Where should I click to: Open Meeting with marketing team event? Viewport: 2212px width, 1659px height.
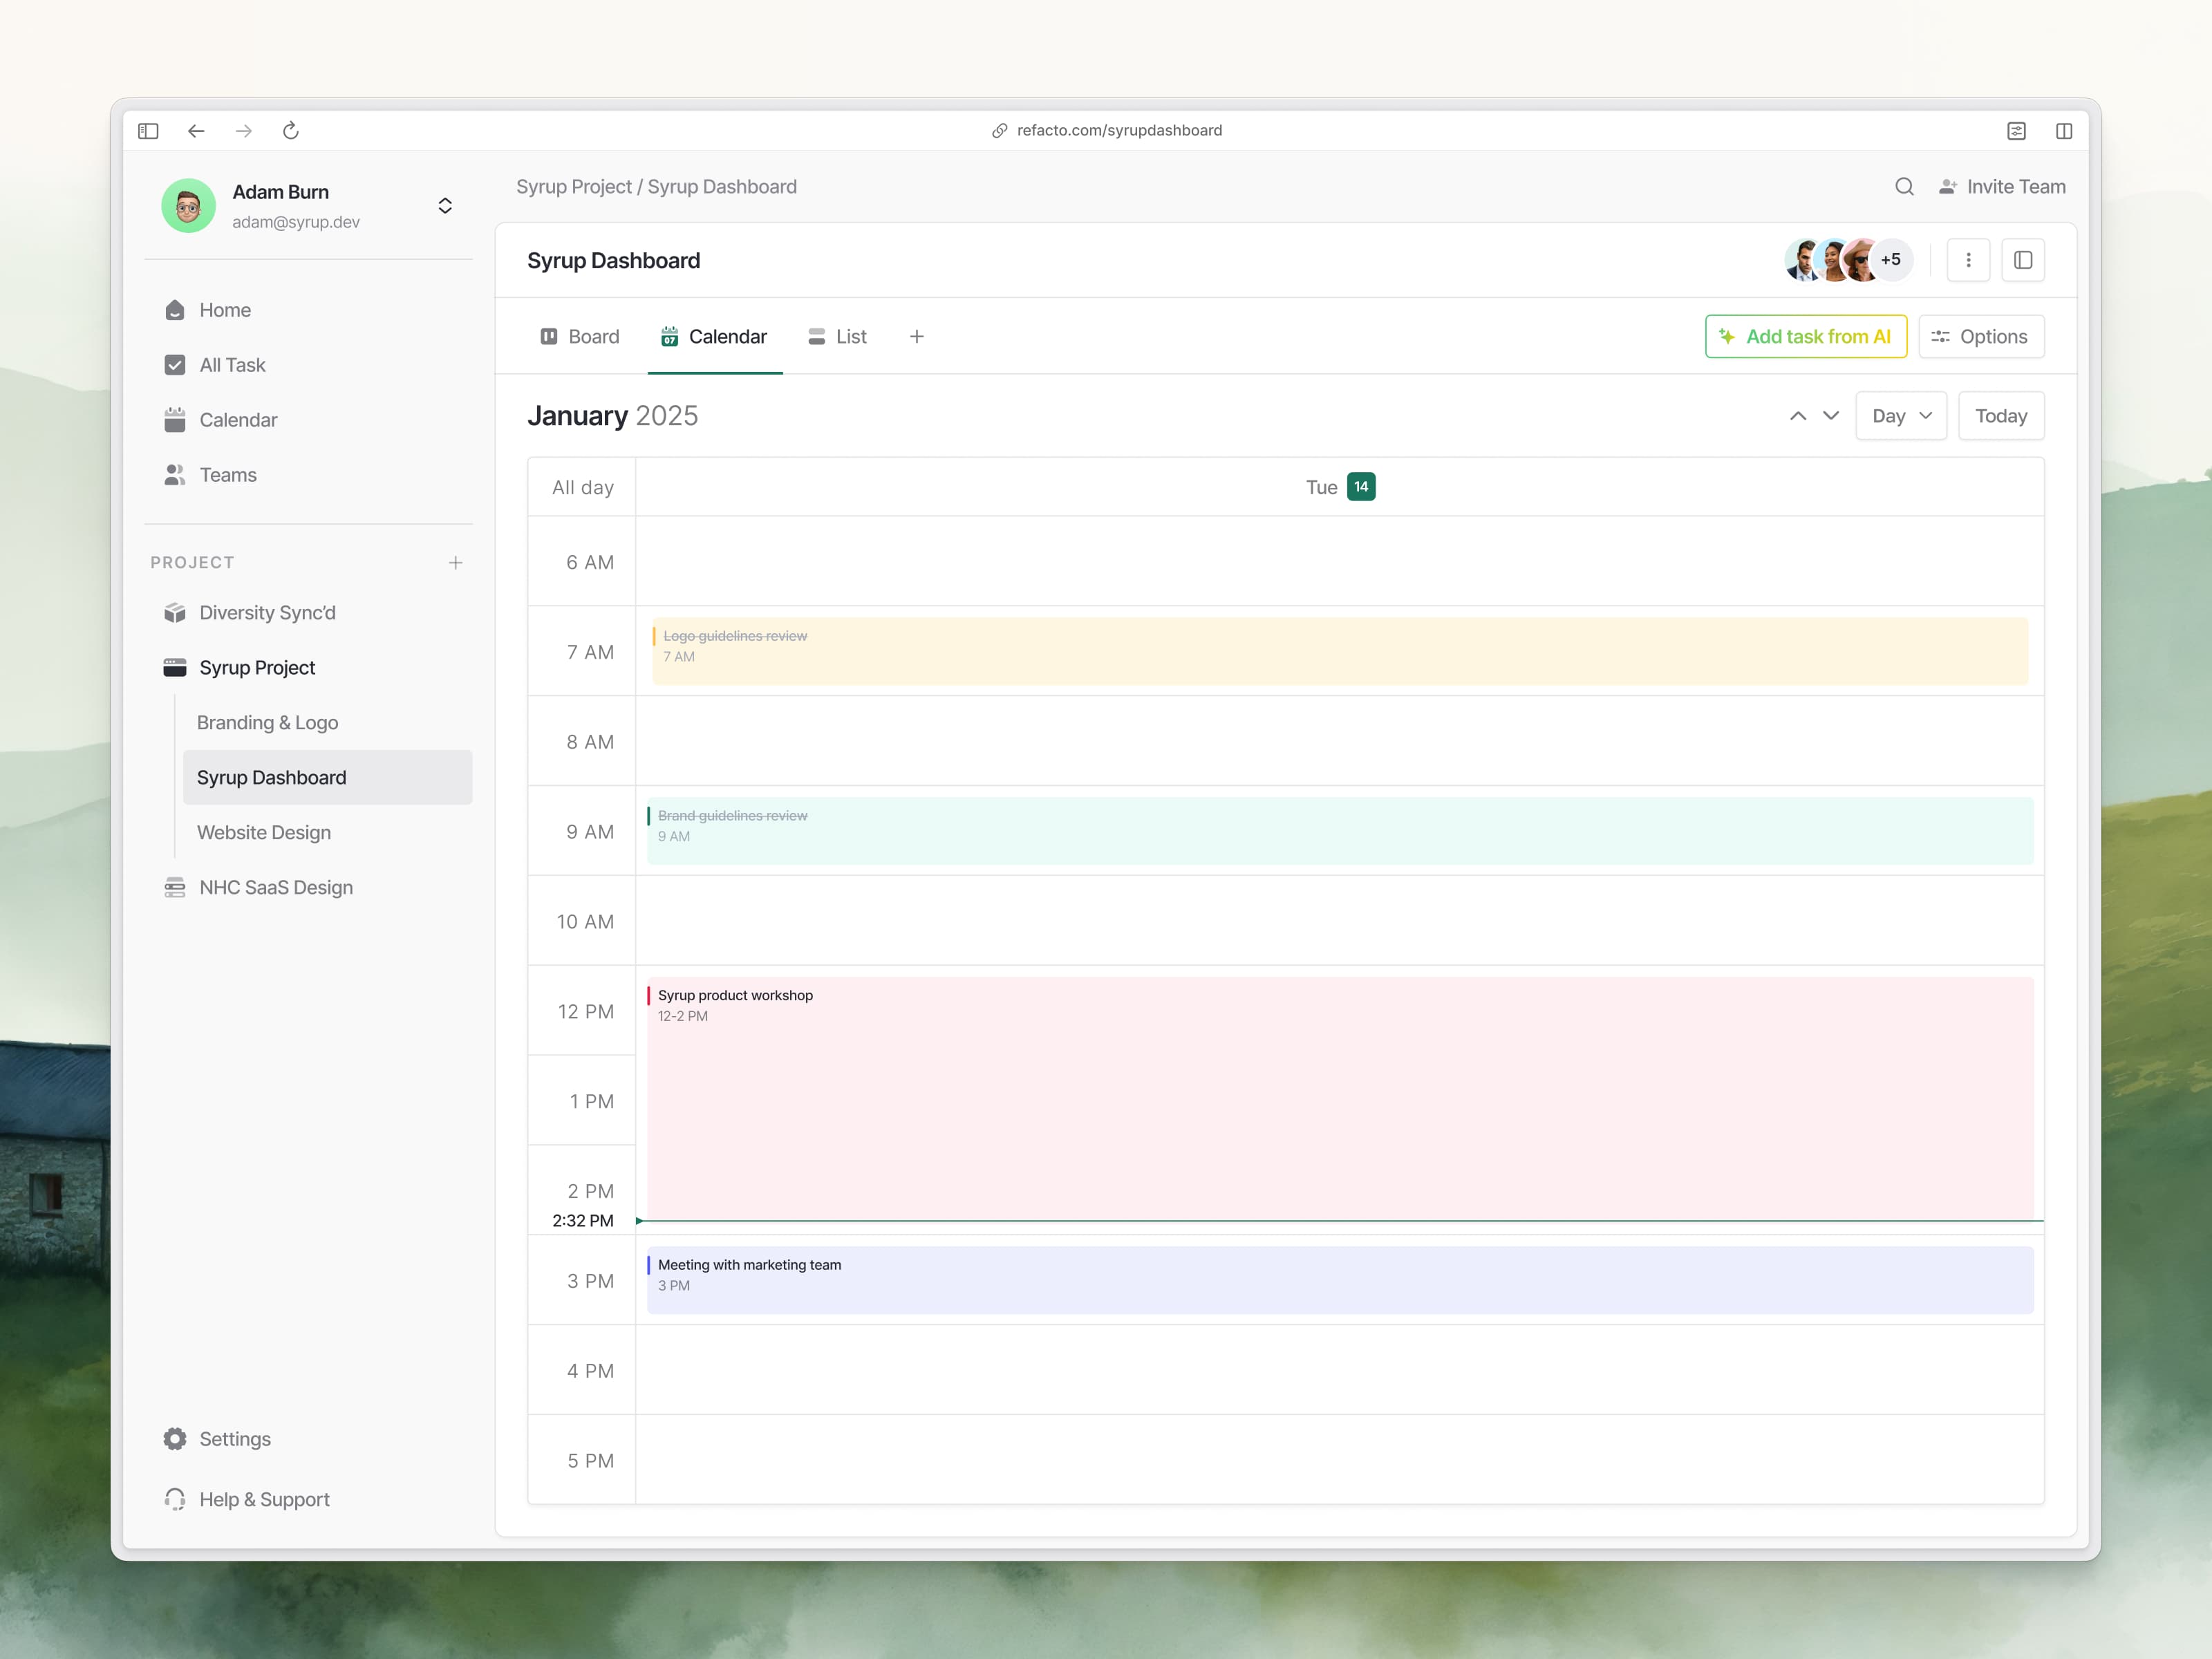pos(1340,1280)
